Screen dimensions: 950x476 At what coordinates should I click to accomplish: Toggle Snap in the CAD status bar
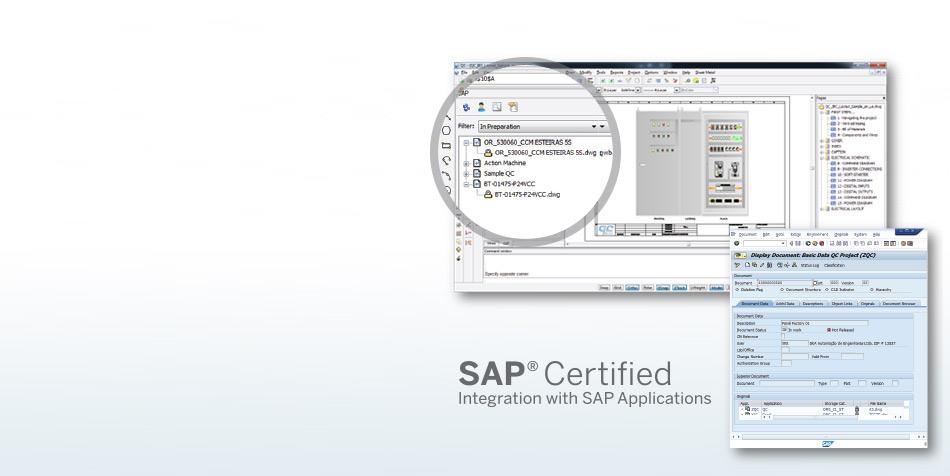604,288
